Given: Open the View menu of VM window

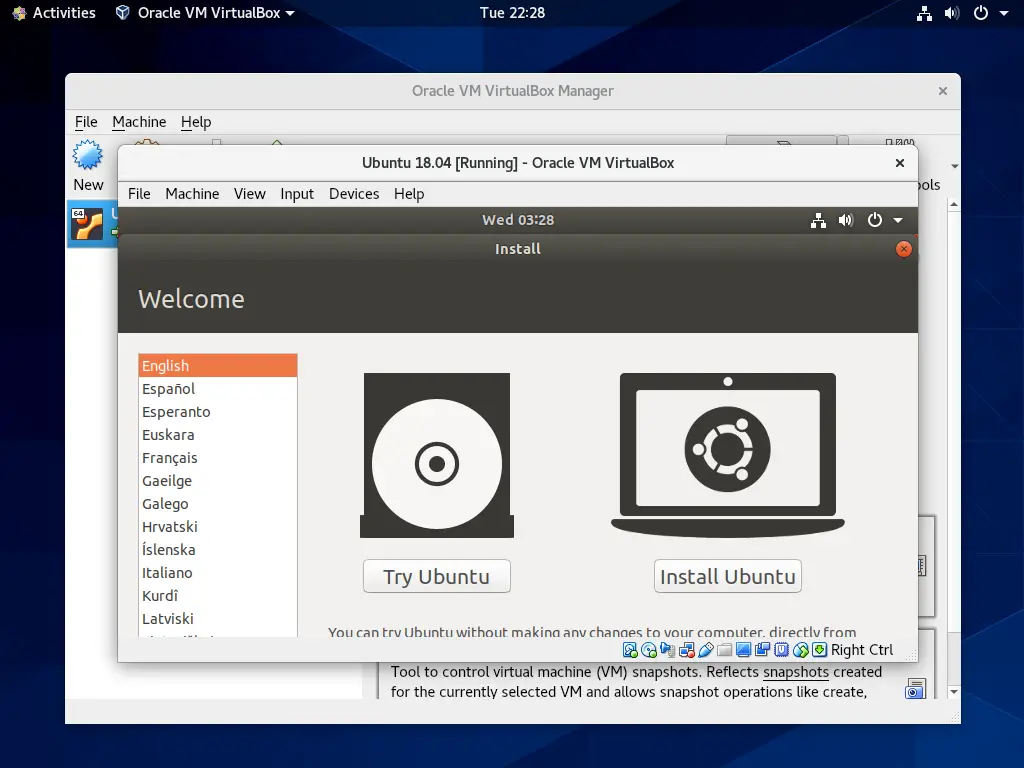Looking at the screenshot, I should 249,194.
